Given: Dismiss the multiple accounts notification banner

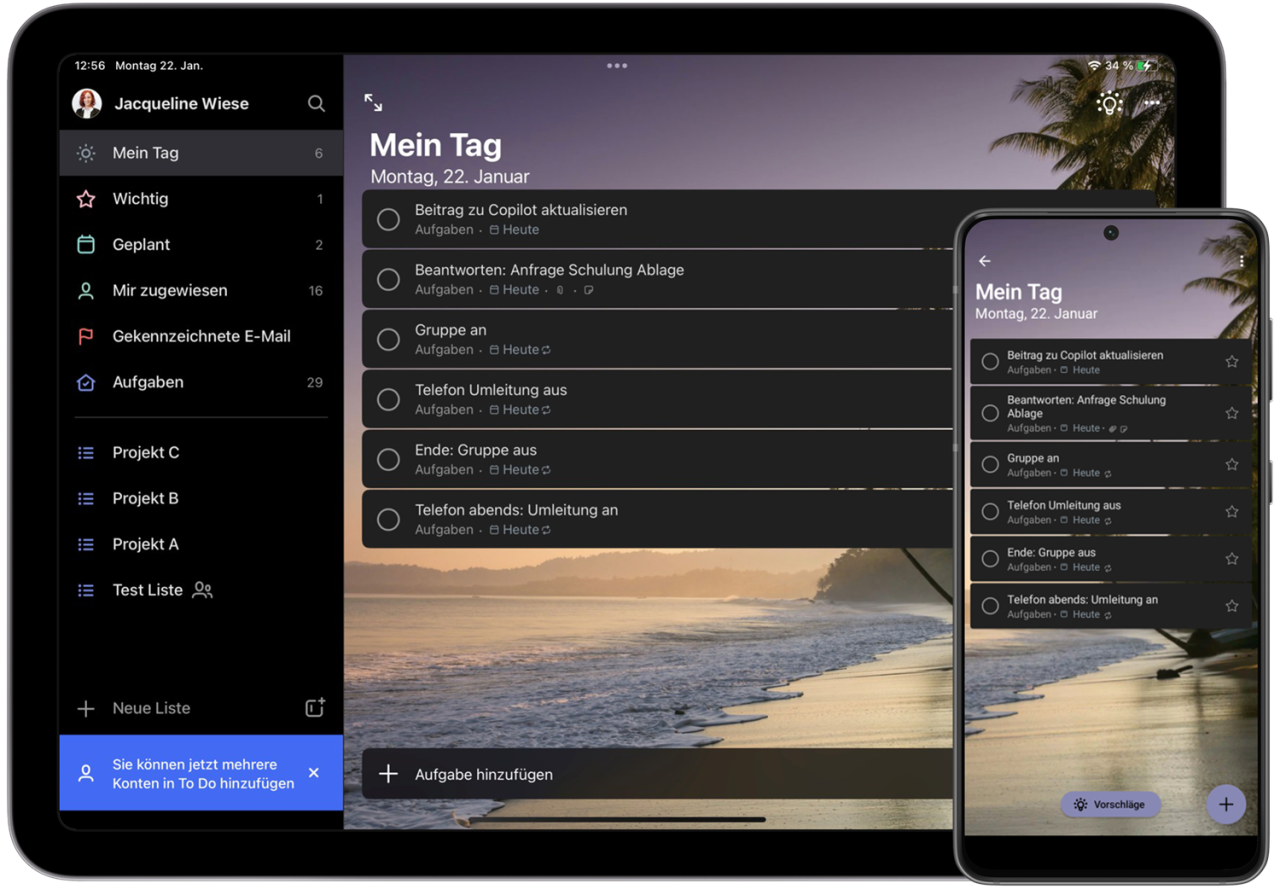Looking at the screenshot, I should tap(314, 773).
